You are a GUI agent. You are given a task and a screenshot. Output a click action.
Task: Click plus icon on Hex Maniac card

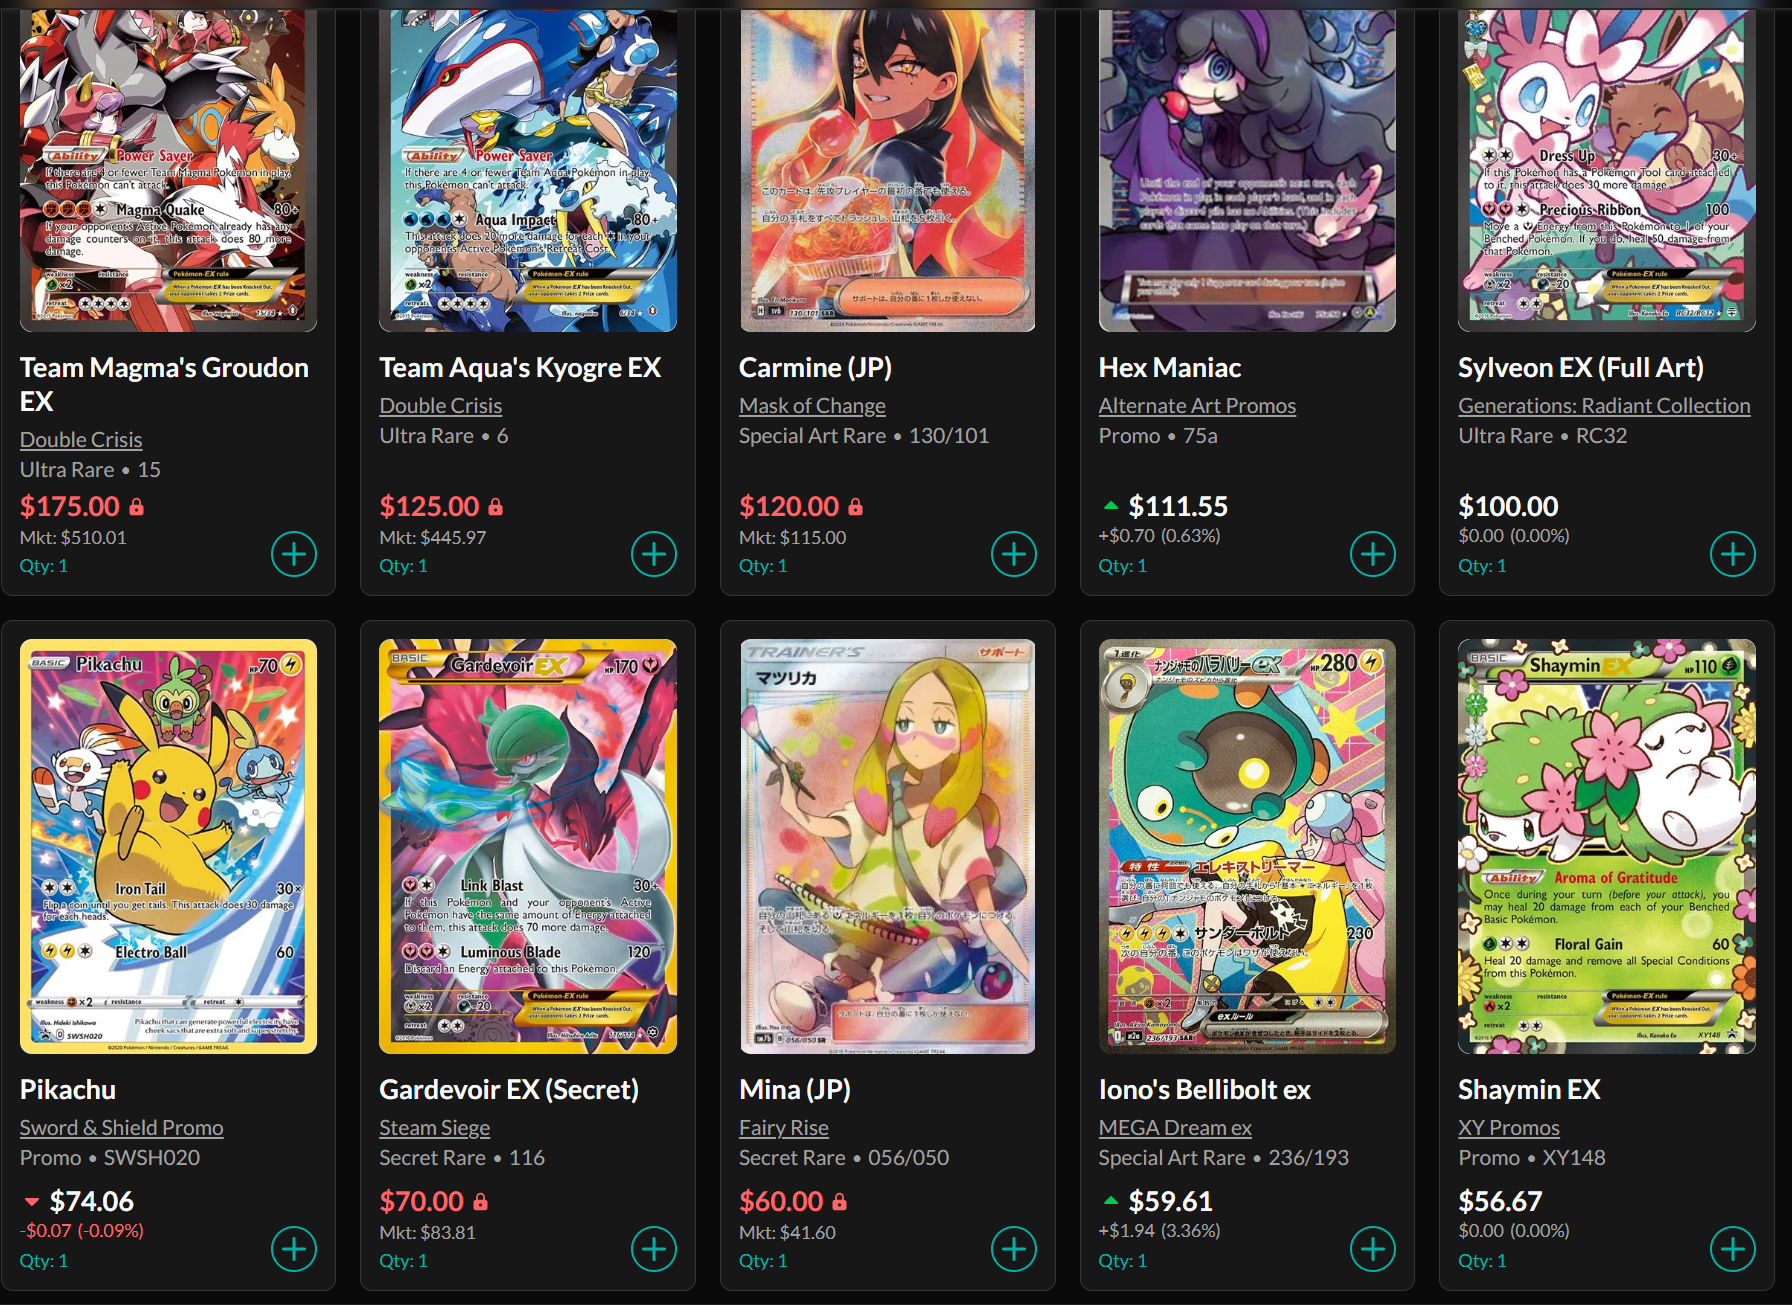(1373, 554)
